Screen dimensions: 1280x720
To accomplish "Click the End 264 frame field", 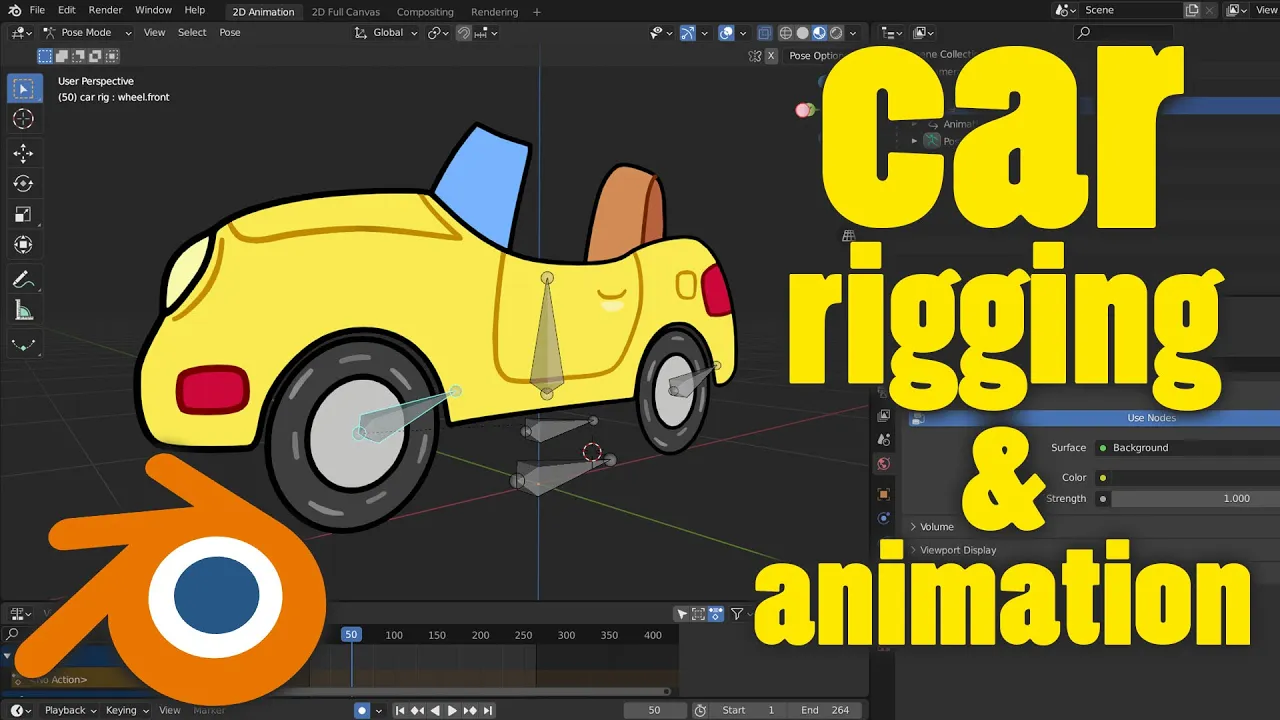I will click(823, 710).
